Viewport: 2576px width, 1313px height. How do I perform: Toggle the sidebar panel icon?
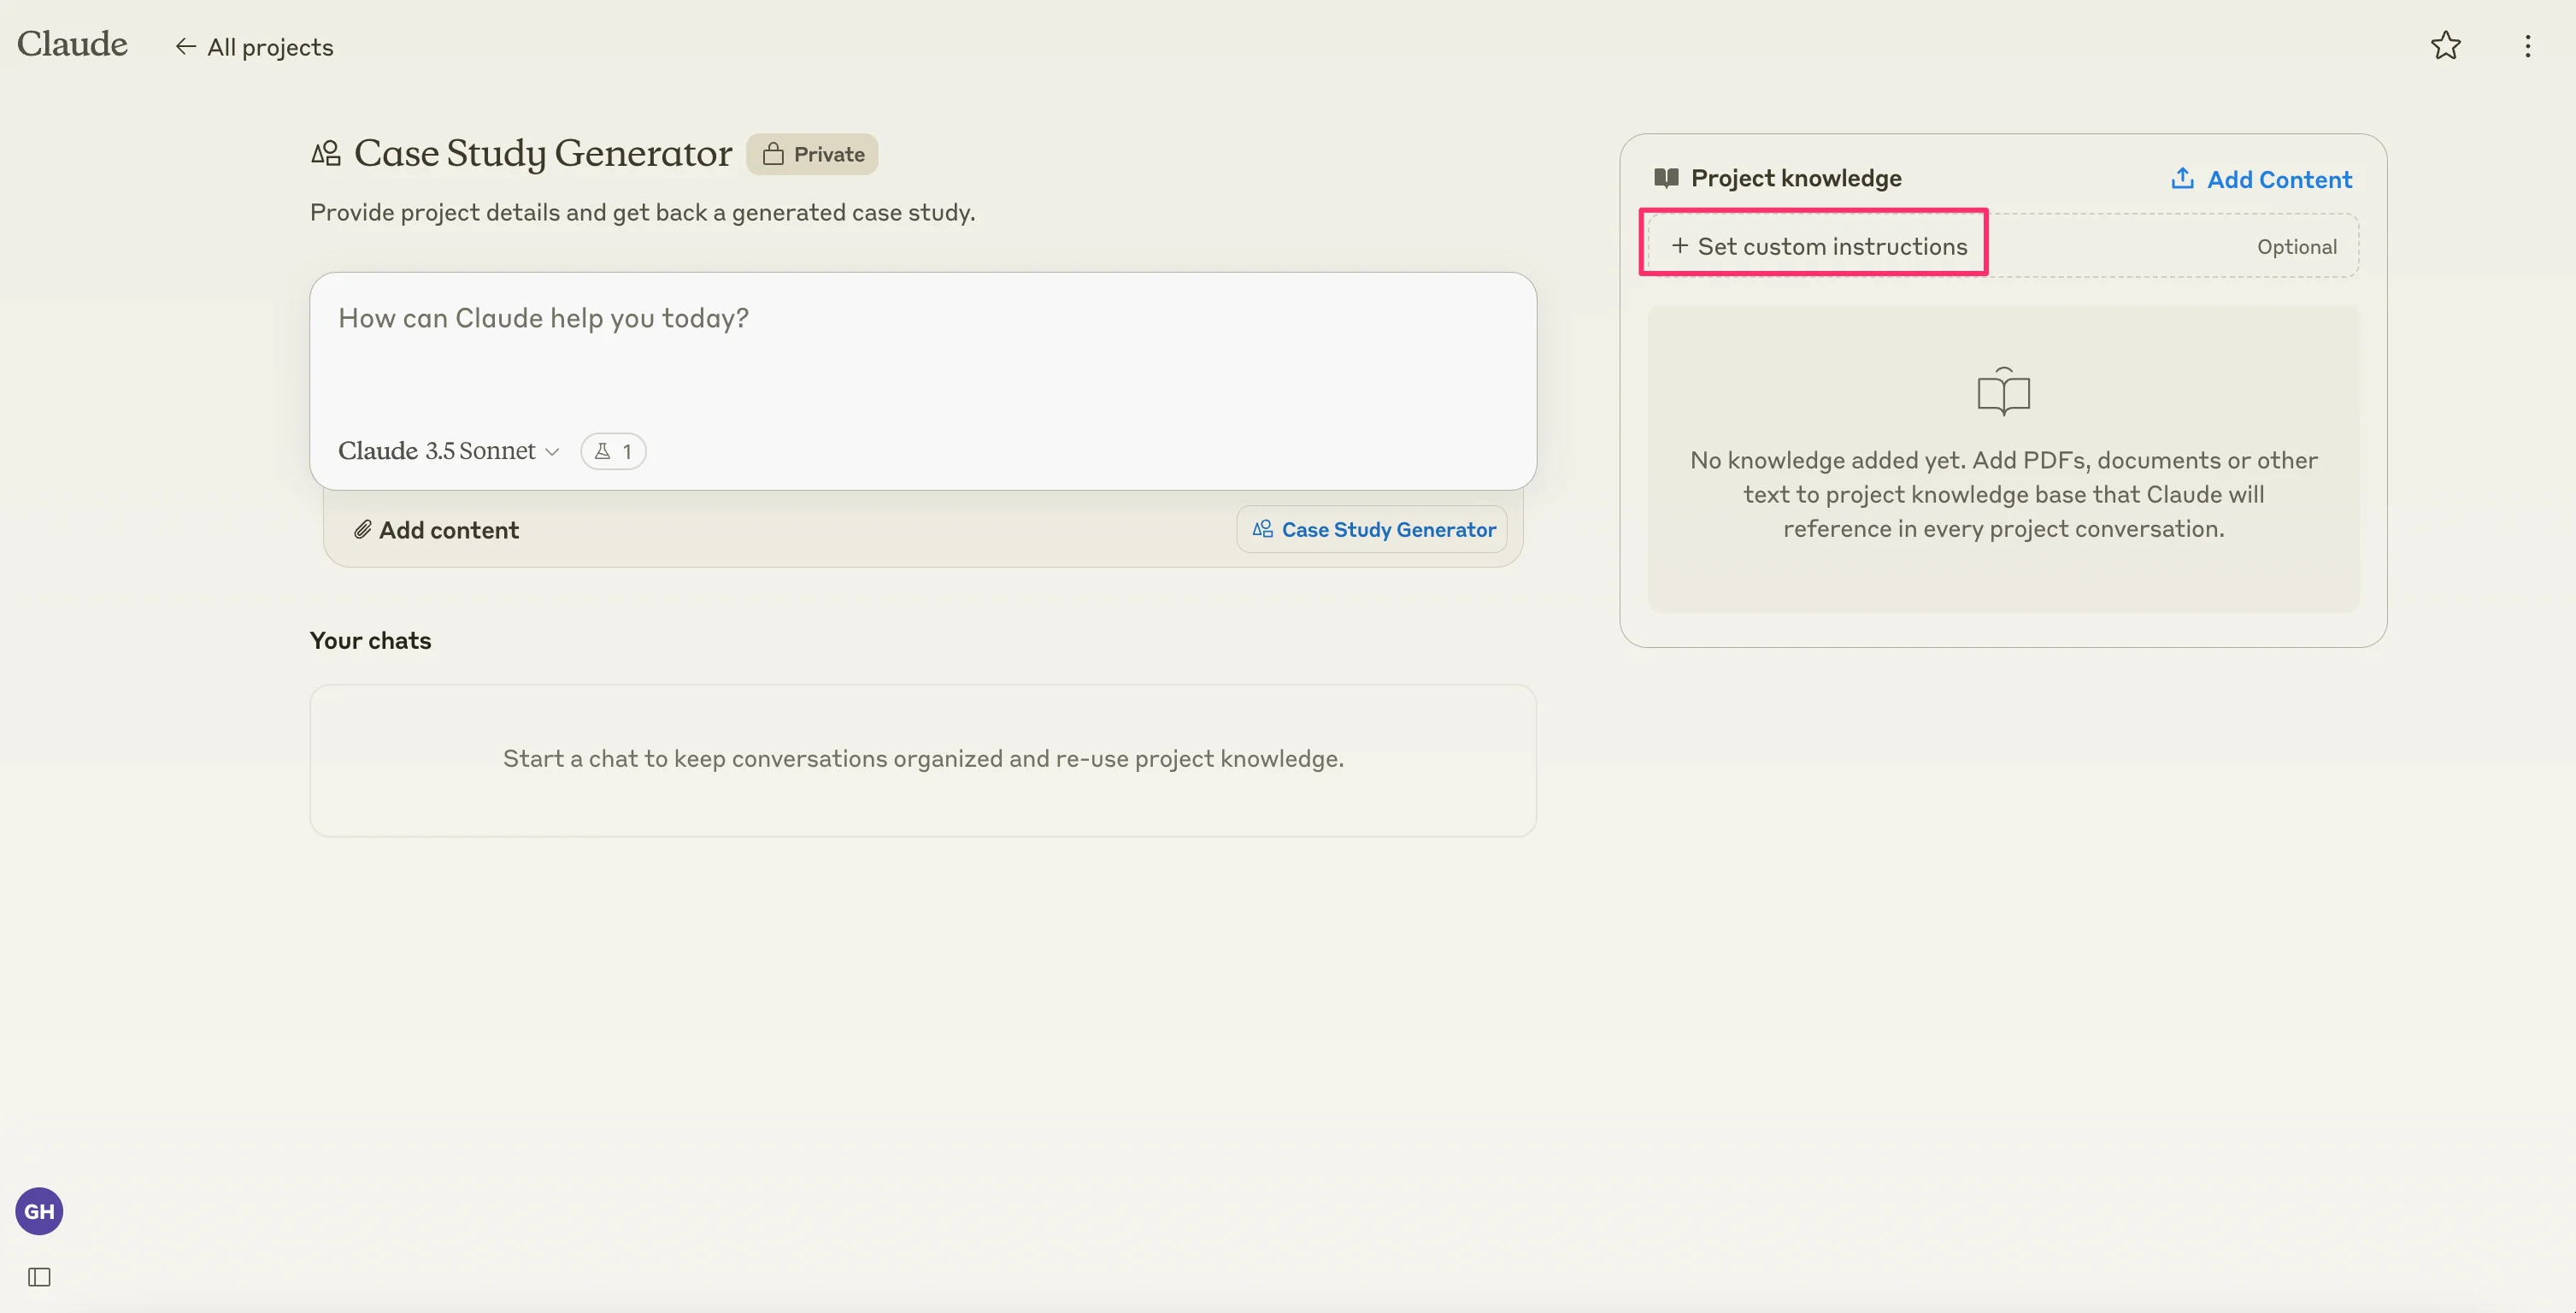tap(39, 1277)
